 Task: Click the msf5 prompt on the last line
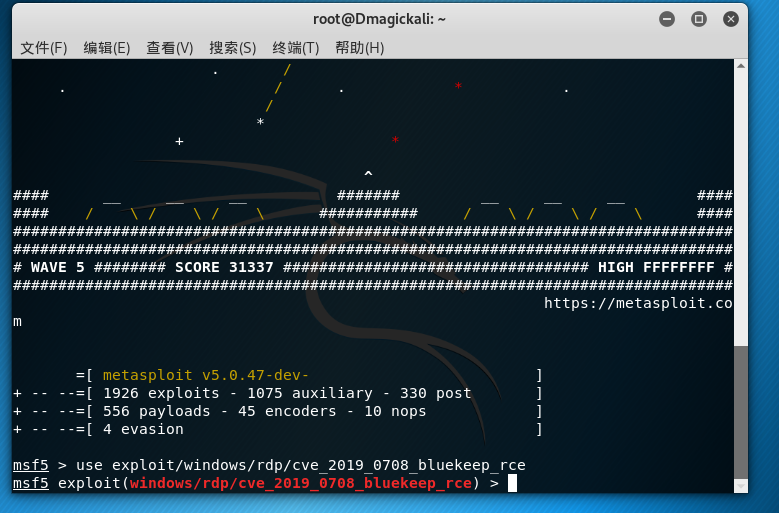pyautogui.click(x=31, y=483)
